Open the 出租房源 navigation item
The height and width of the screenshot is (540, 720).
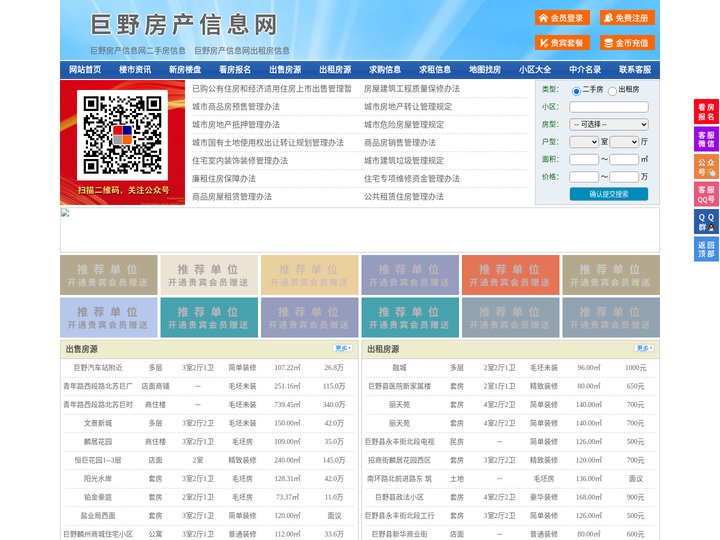pos(335,70)
